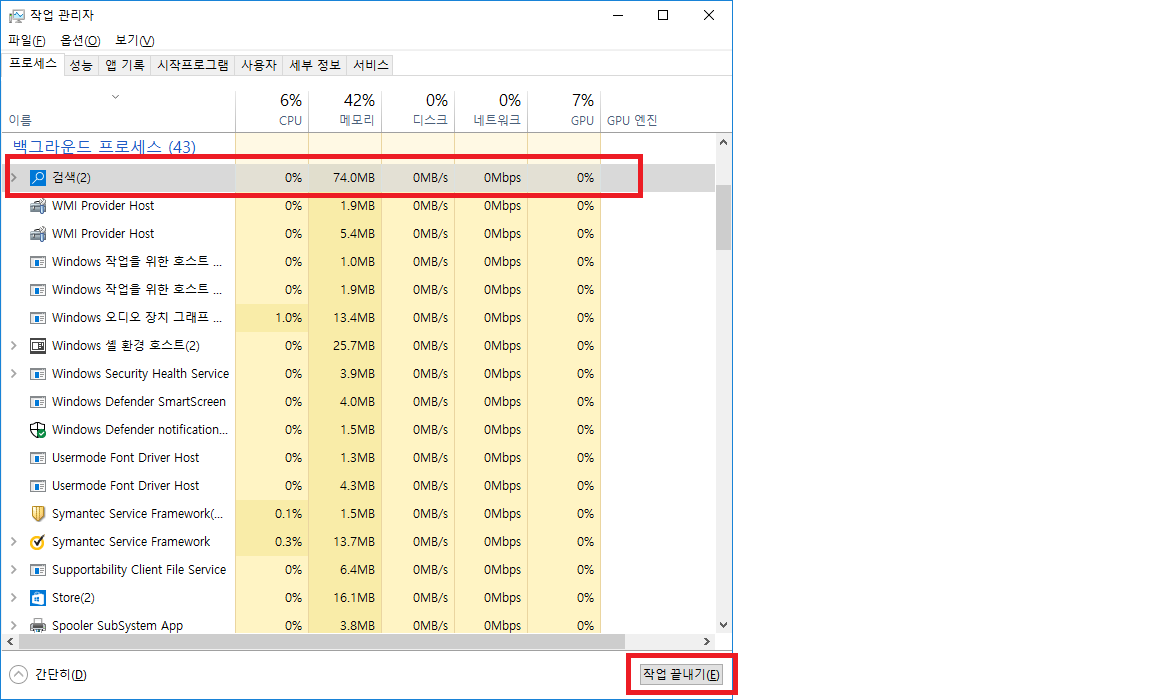The height and width of the screenshot is (700, 1152).
Task: Click the vertical scrollbar up arrow
Action: (x=724, y=142)
